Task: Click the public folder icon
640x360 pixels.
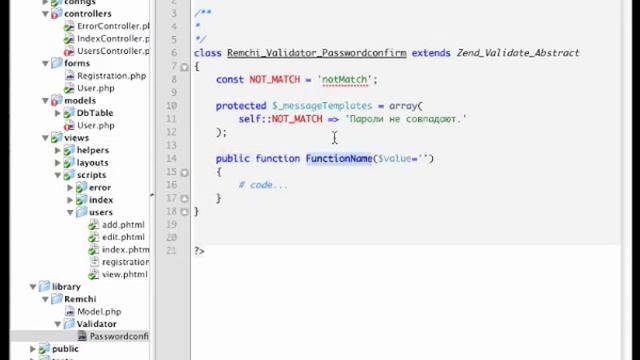Action: (x=44, y=349)
